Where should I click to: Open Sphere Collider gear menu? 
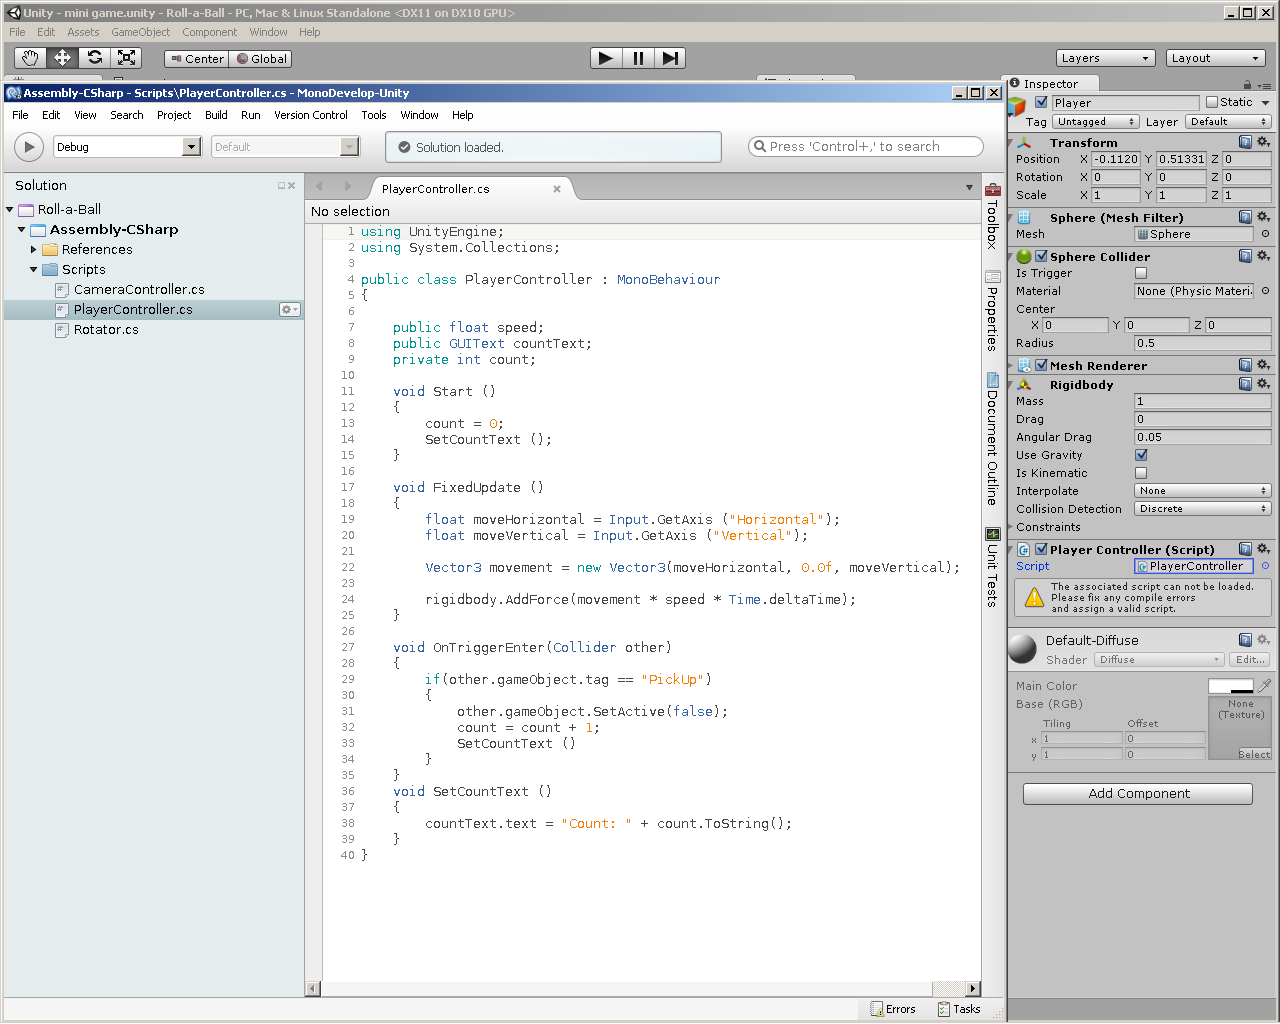coord(1263,256)
